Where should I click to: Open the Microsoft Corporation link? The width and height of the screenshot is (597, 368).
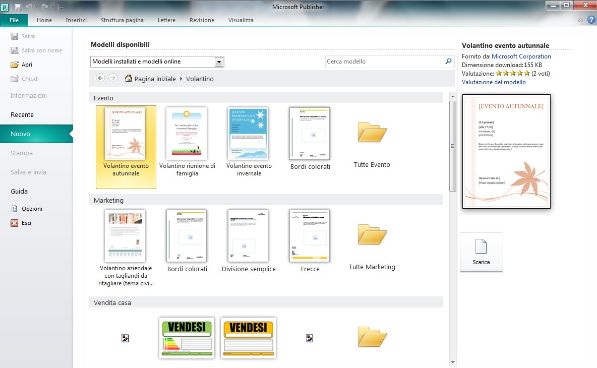click(521, 56)
